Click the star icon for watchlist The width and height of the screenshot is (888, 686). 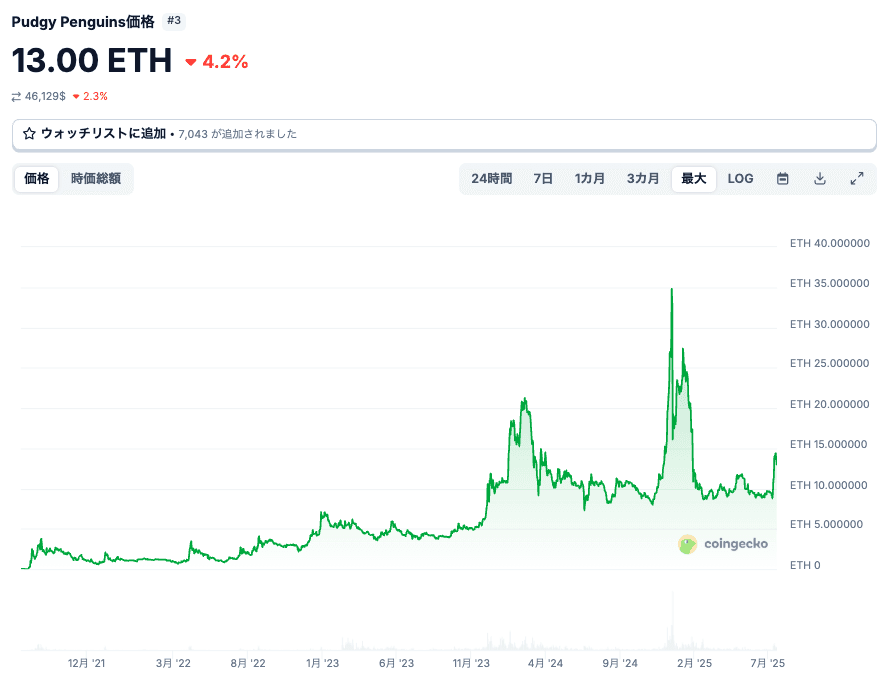point(29,134)
